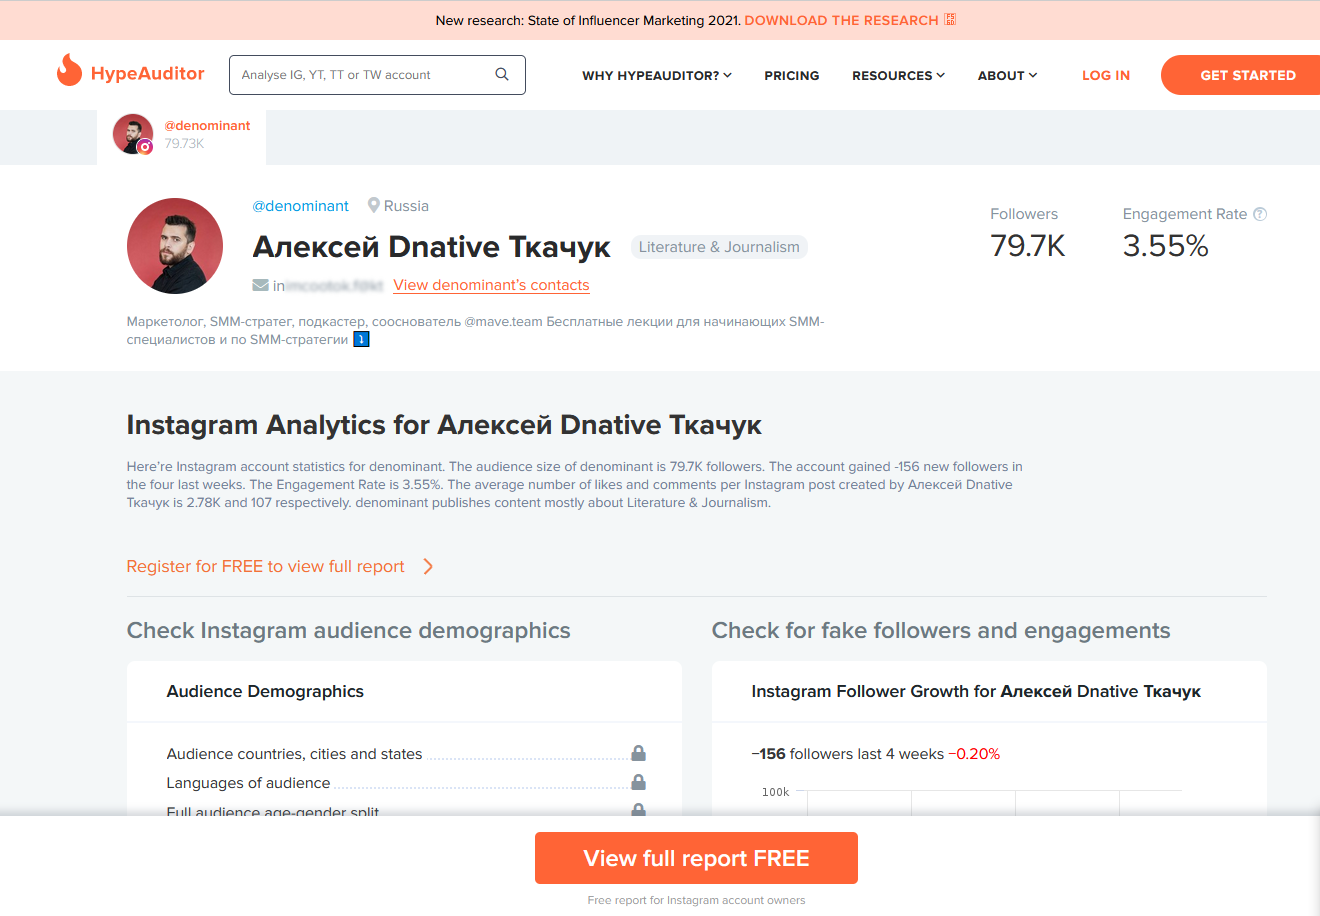
Task: Click the Russia location pin icon
Action: (x=374, y=205)
